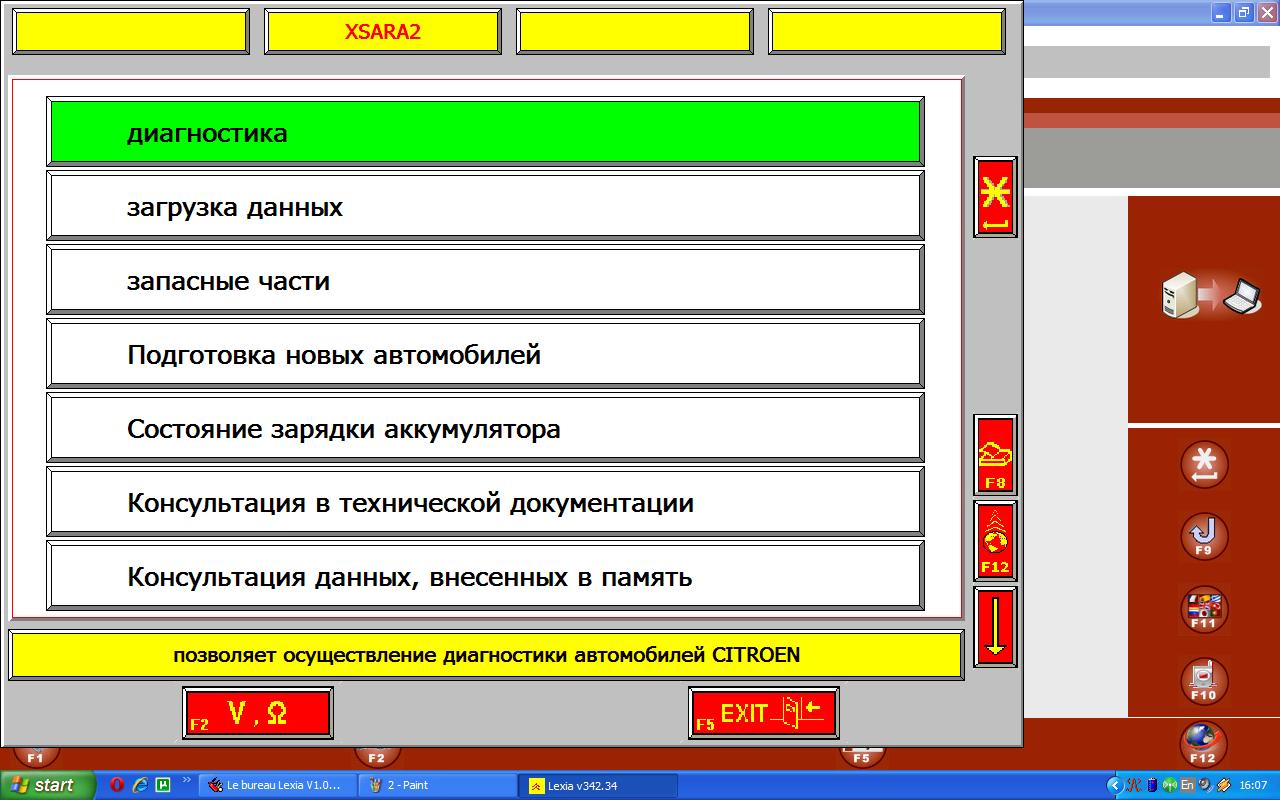Click the F5 EXIT button
The width and height of the screenshot is (1280, 800).
click(764, 713)
